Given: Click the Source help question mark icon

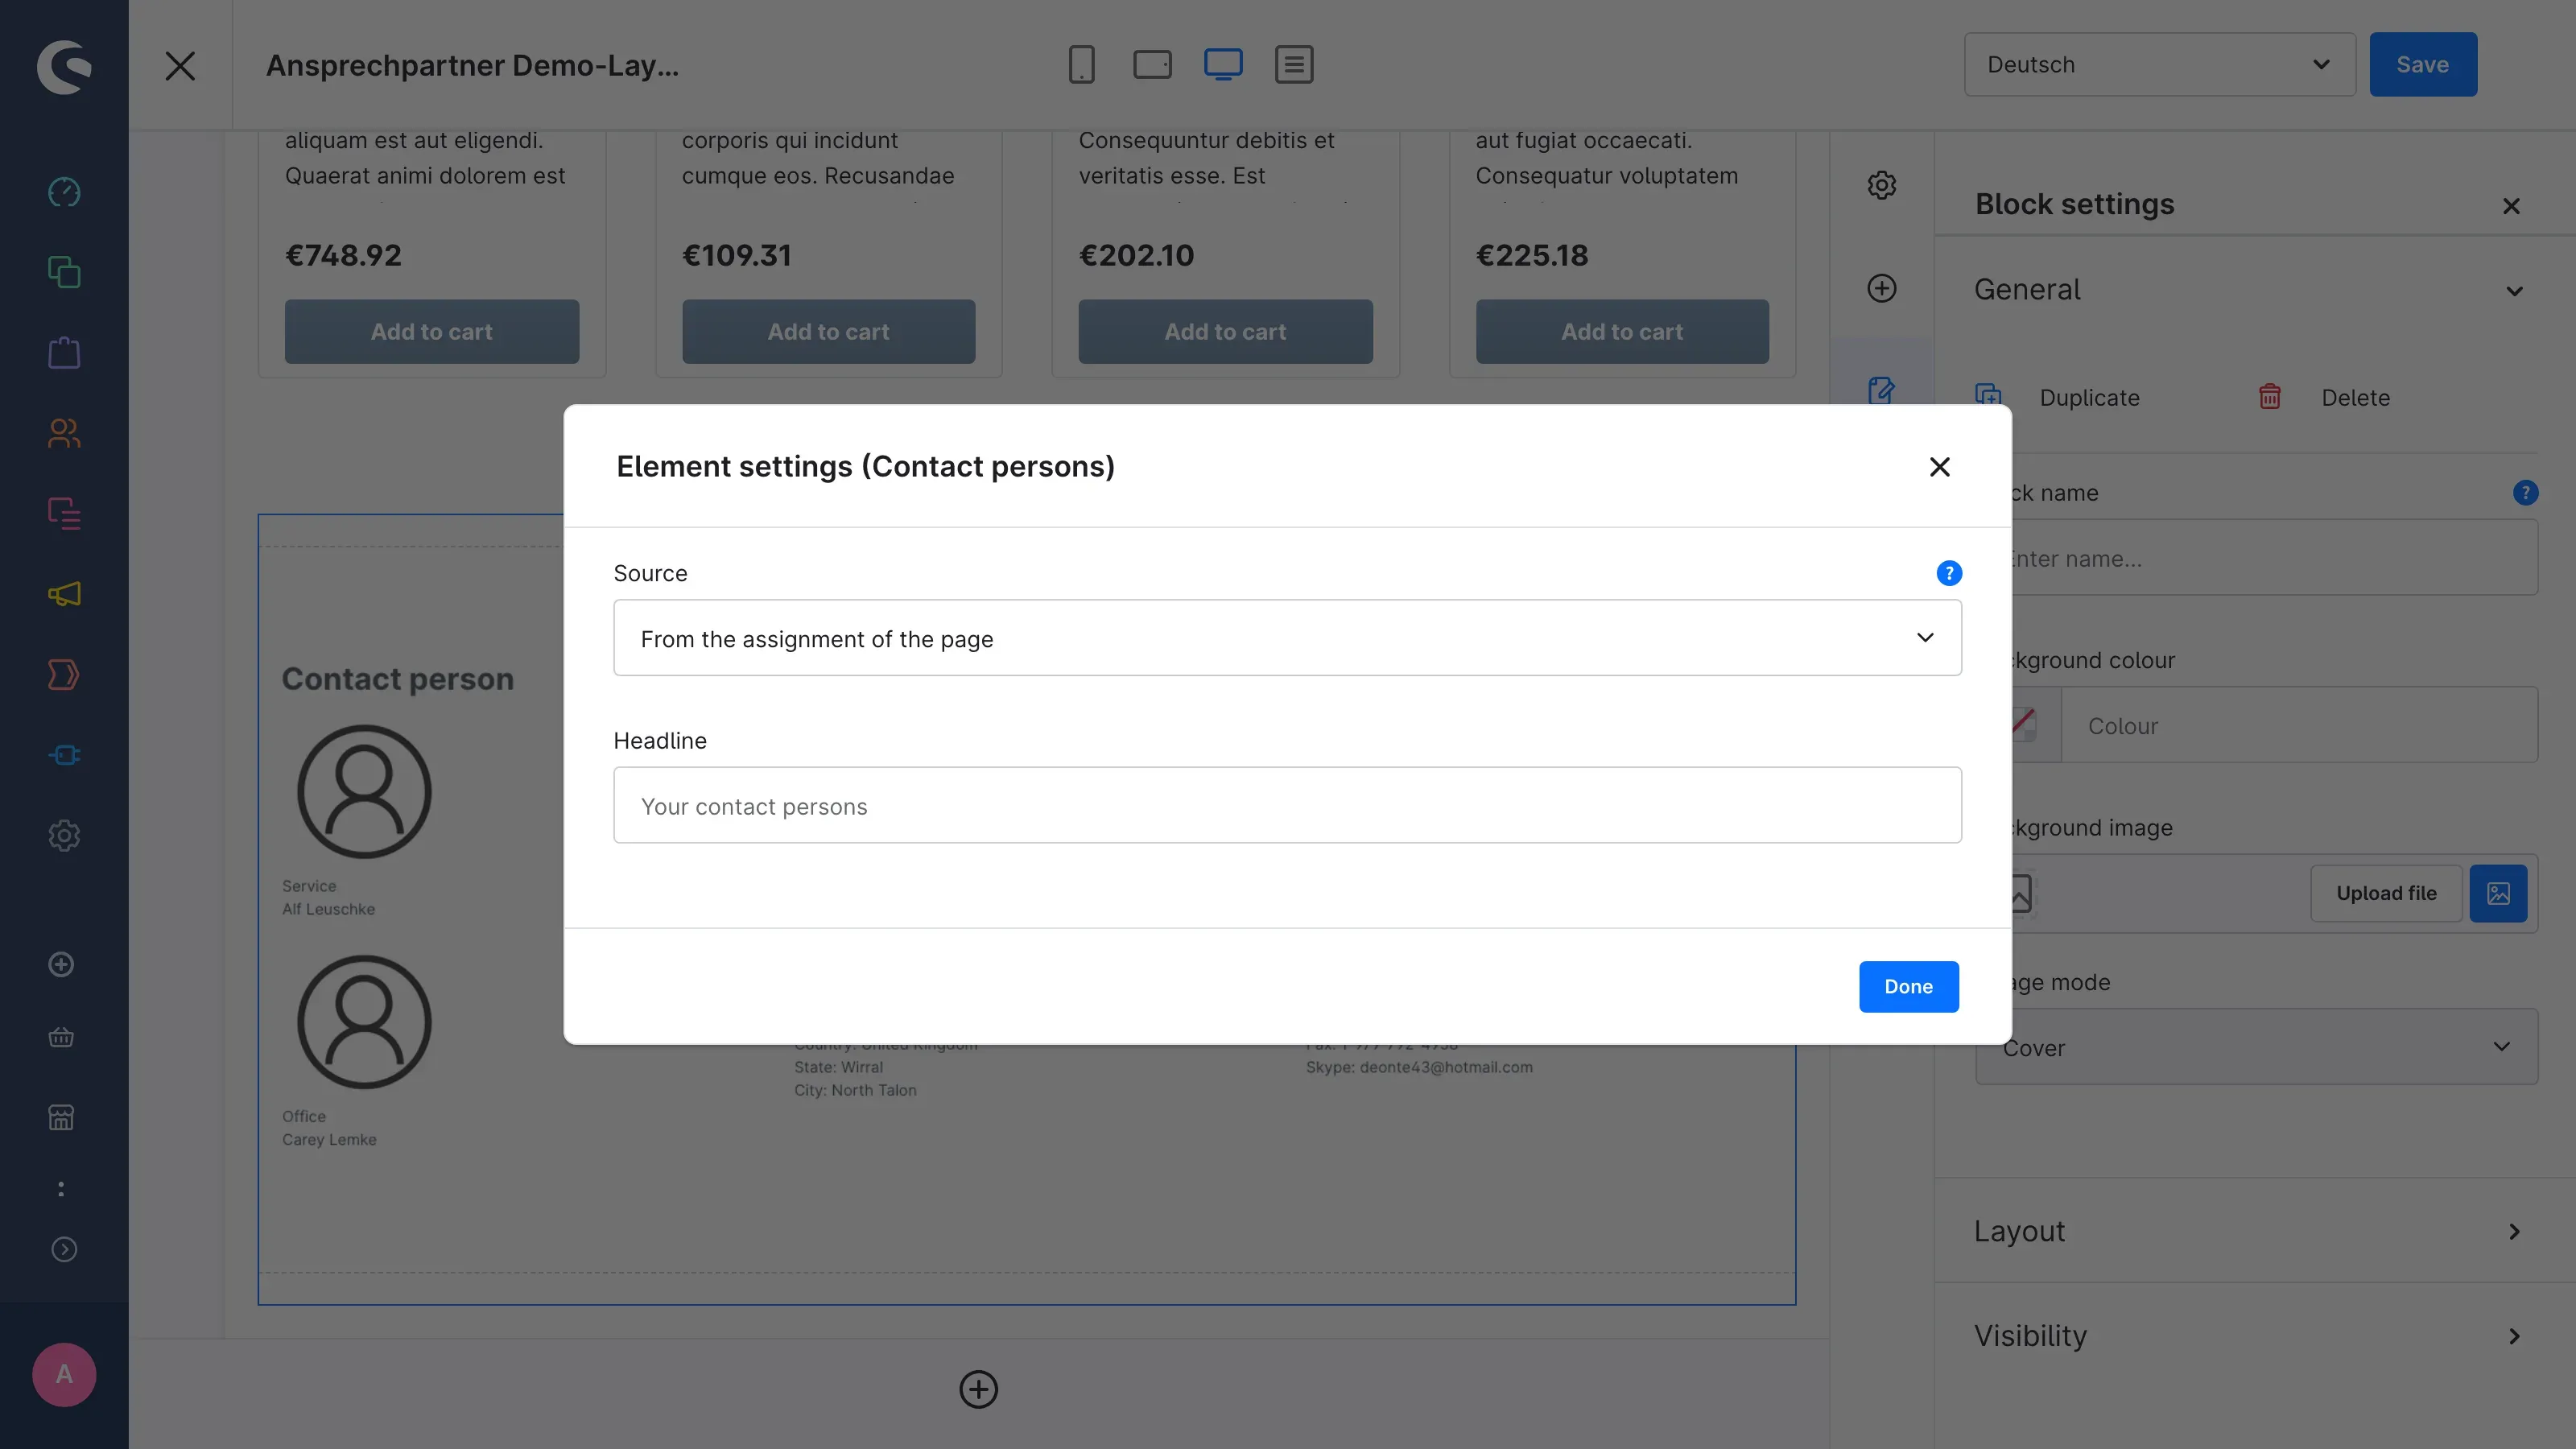Looking at the screenshot, I should [x=1949, y=573].
